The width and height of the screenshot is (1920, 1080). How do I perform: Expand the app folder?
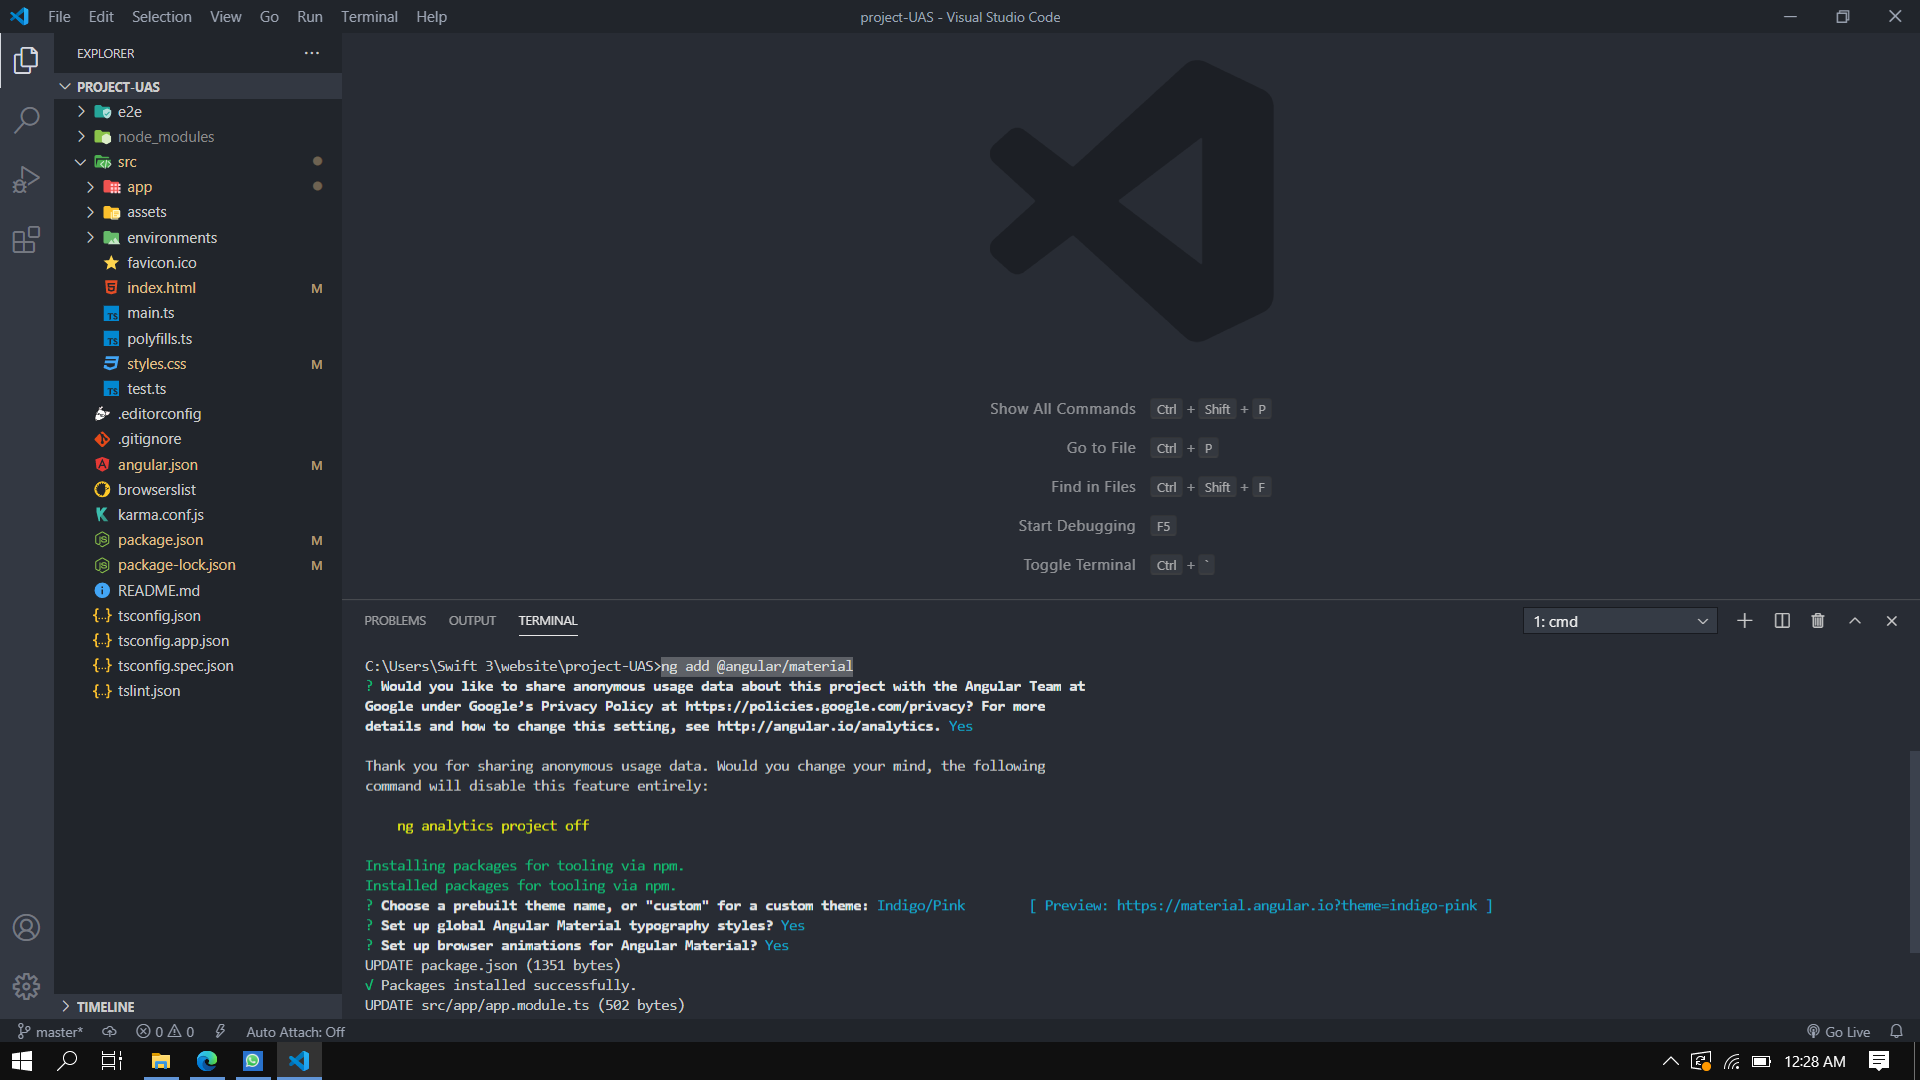198,187
